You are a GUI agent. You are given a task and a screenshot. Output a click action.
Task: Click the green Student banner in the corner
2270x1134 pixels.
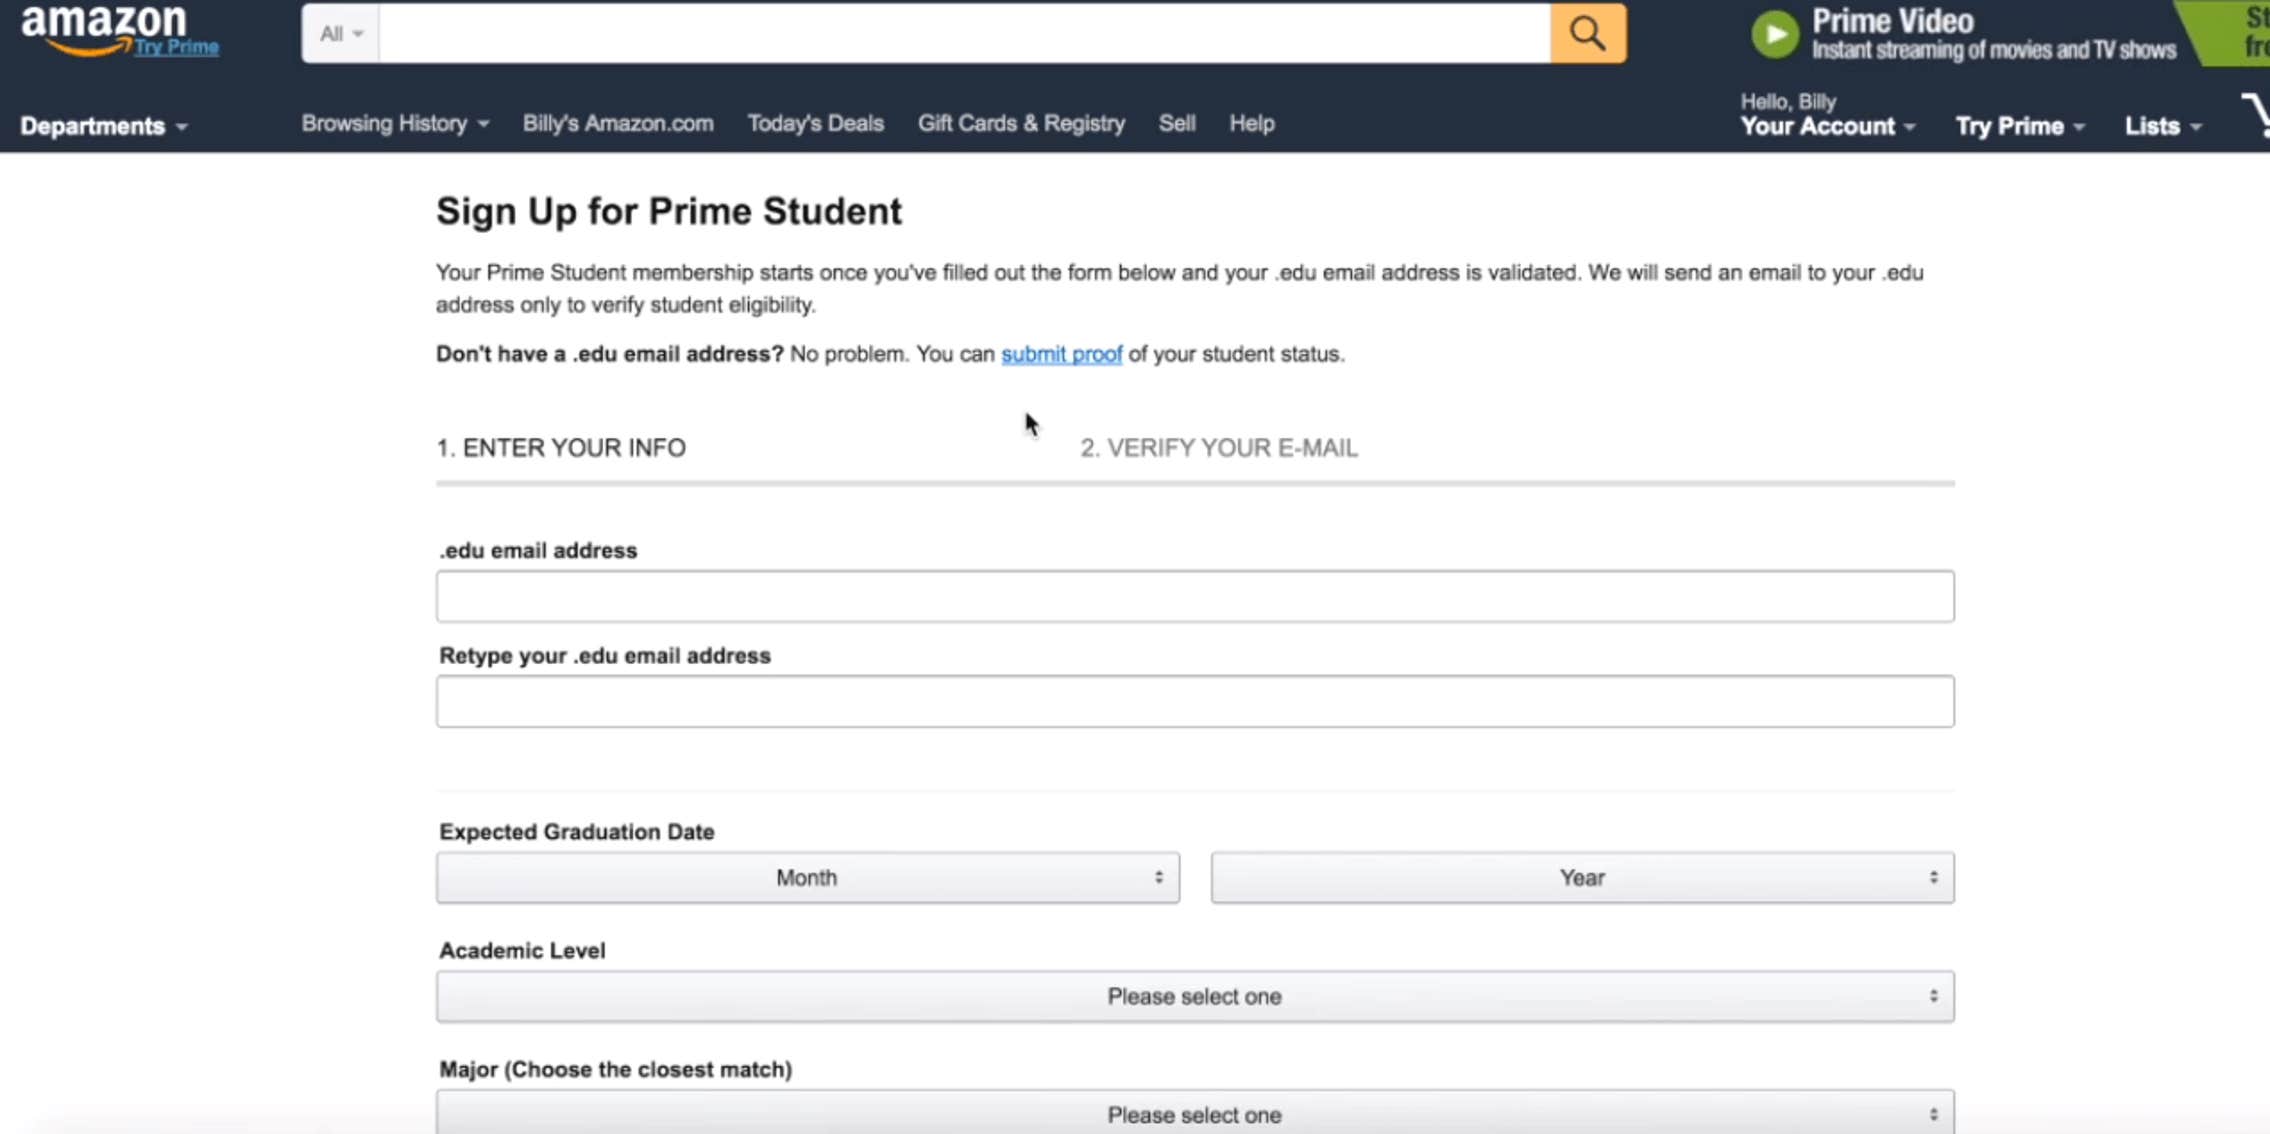click(x=2235, y=32)
